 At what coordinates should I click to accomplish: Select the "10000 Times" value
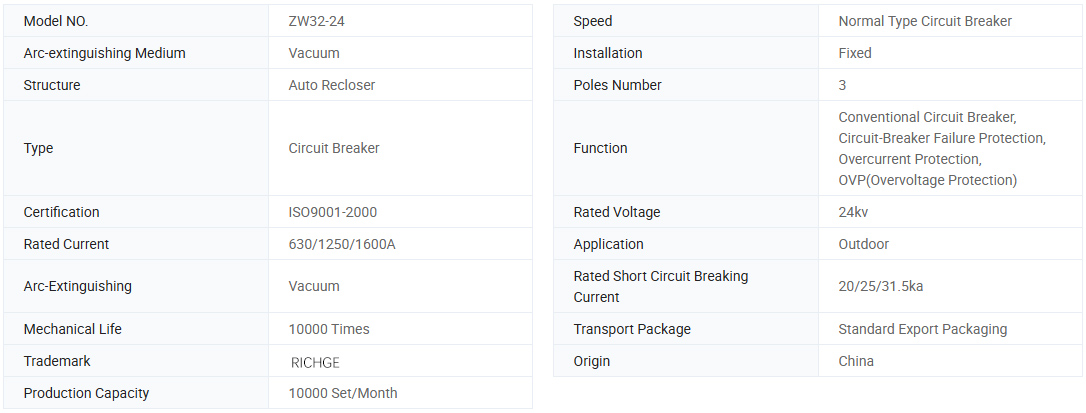point(329,329)
